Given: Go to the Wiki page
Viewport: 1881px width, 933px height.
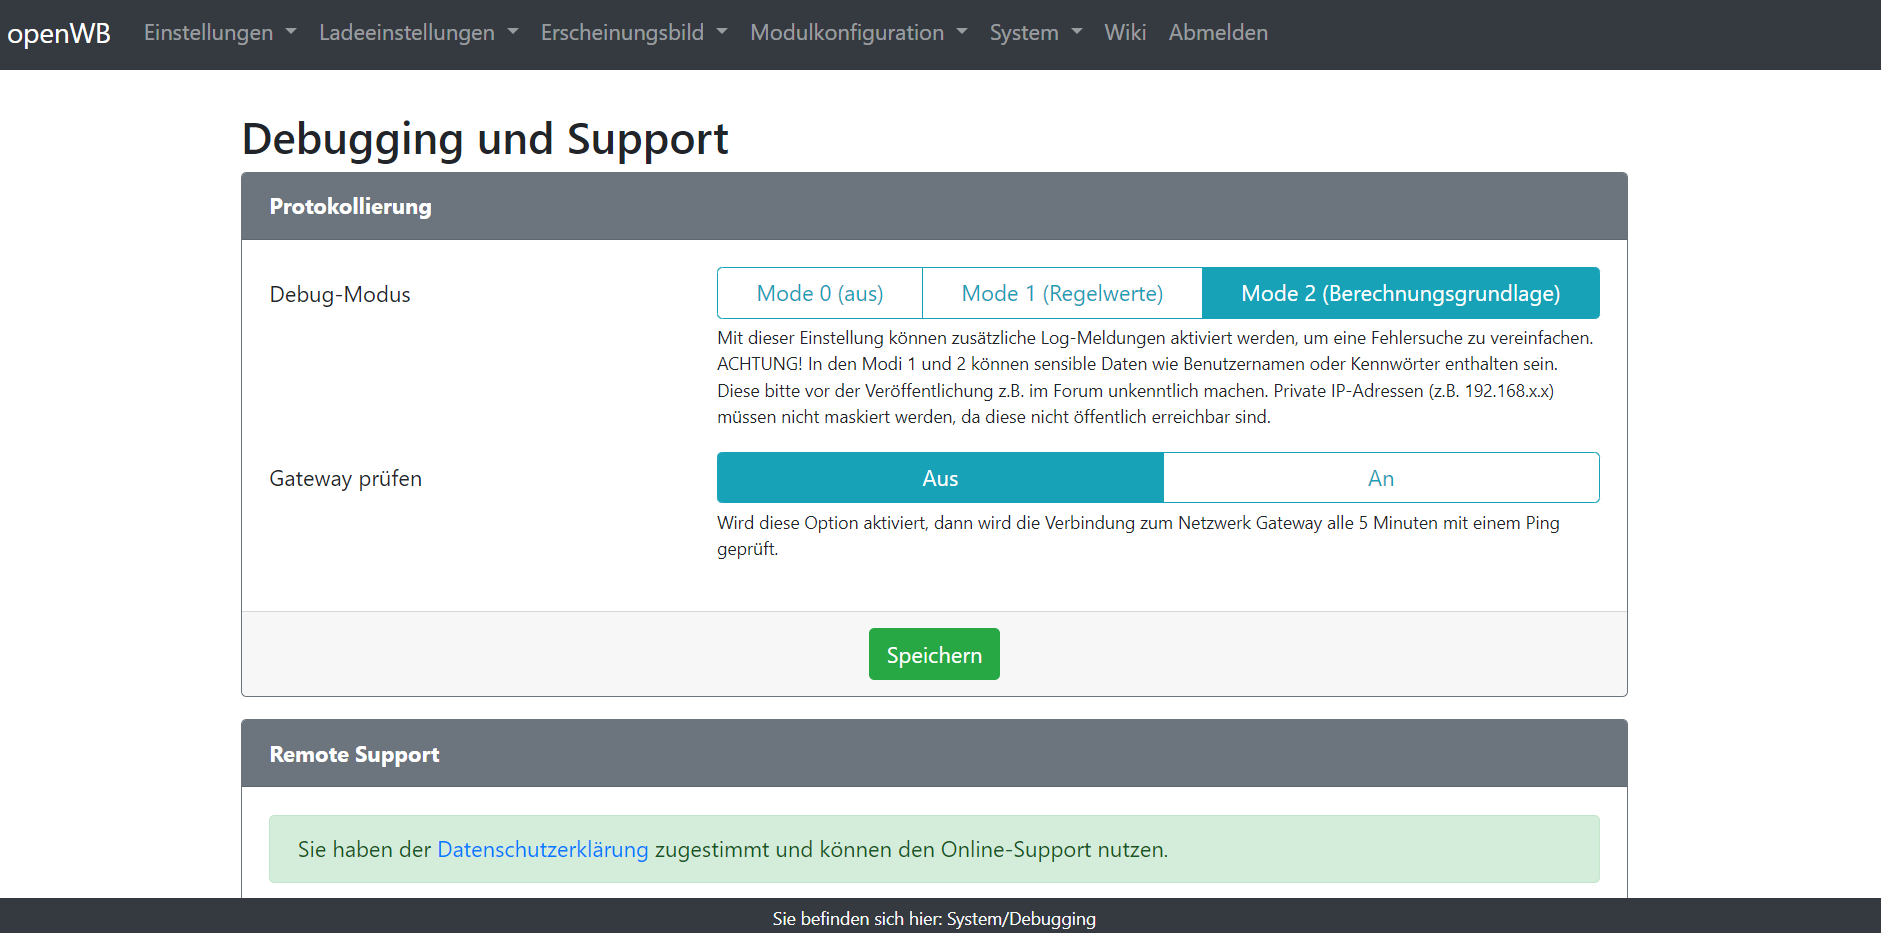Looking at the screenshot, I should [x=1124, y=33].
